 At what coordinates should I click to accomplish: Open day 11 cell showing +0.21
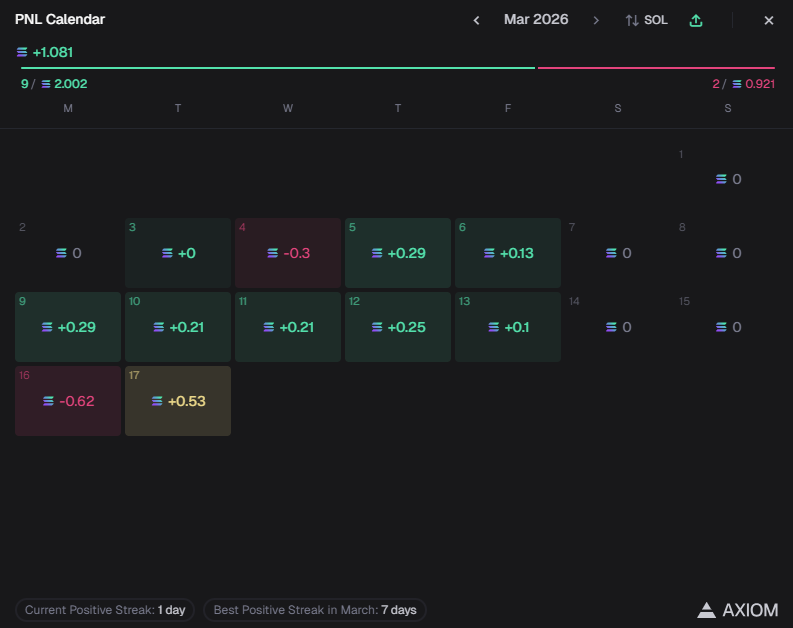288,327
